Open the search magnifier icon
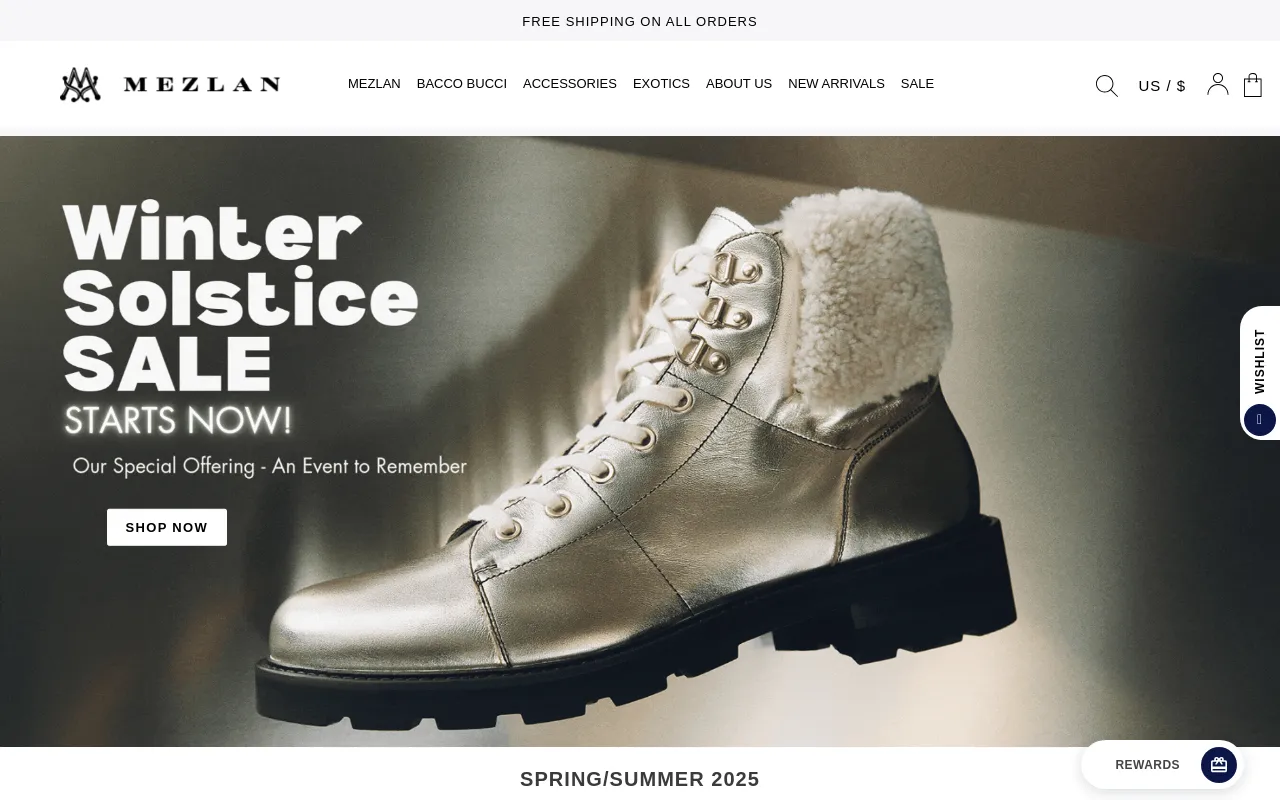 (1106, 86)
